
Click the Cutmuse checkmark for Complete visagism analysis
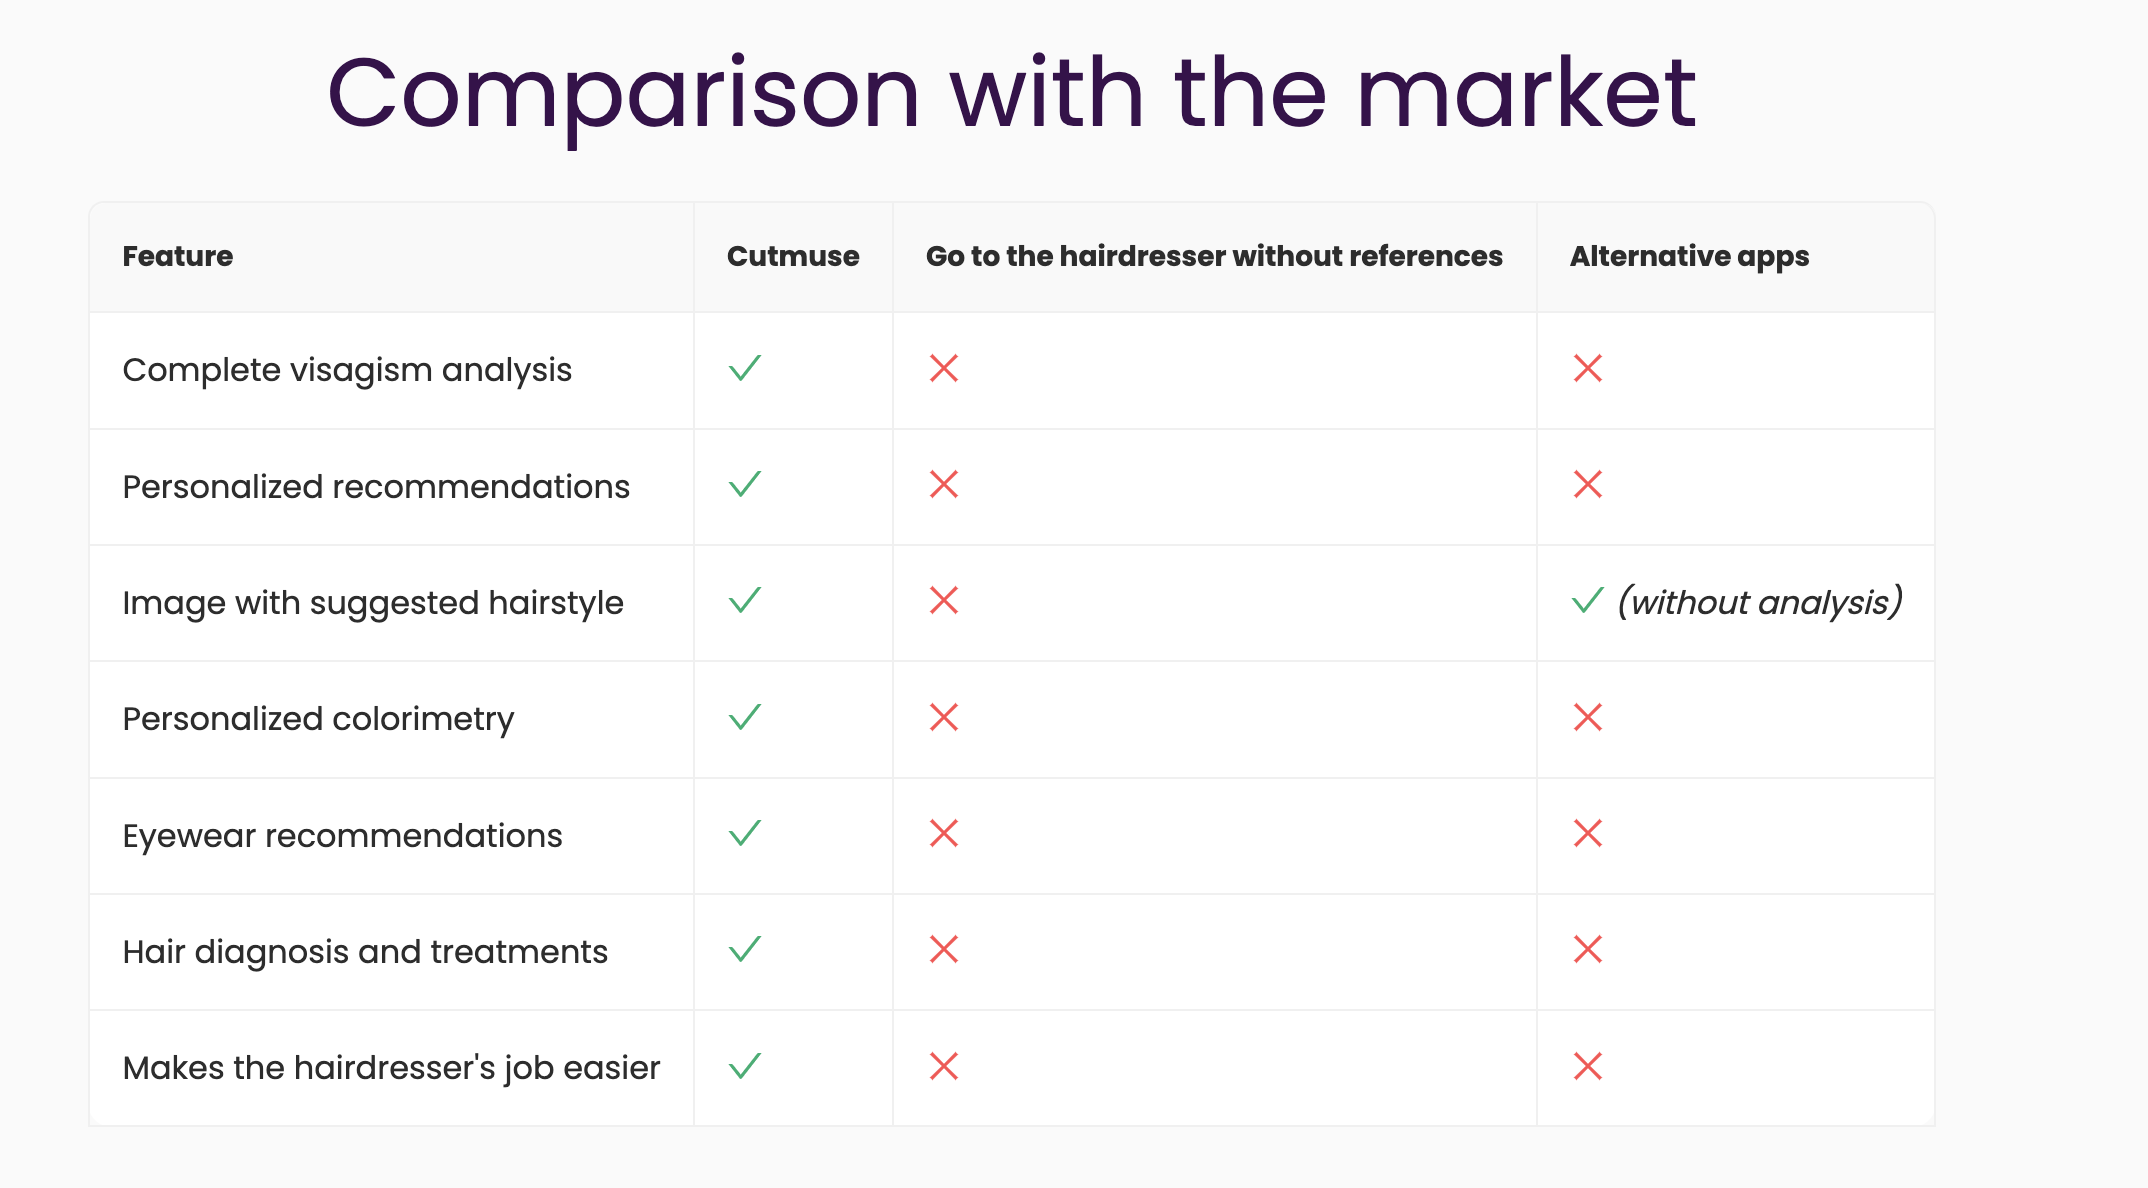coord(745,368)
